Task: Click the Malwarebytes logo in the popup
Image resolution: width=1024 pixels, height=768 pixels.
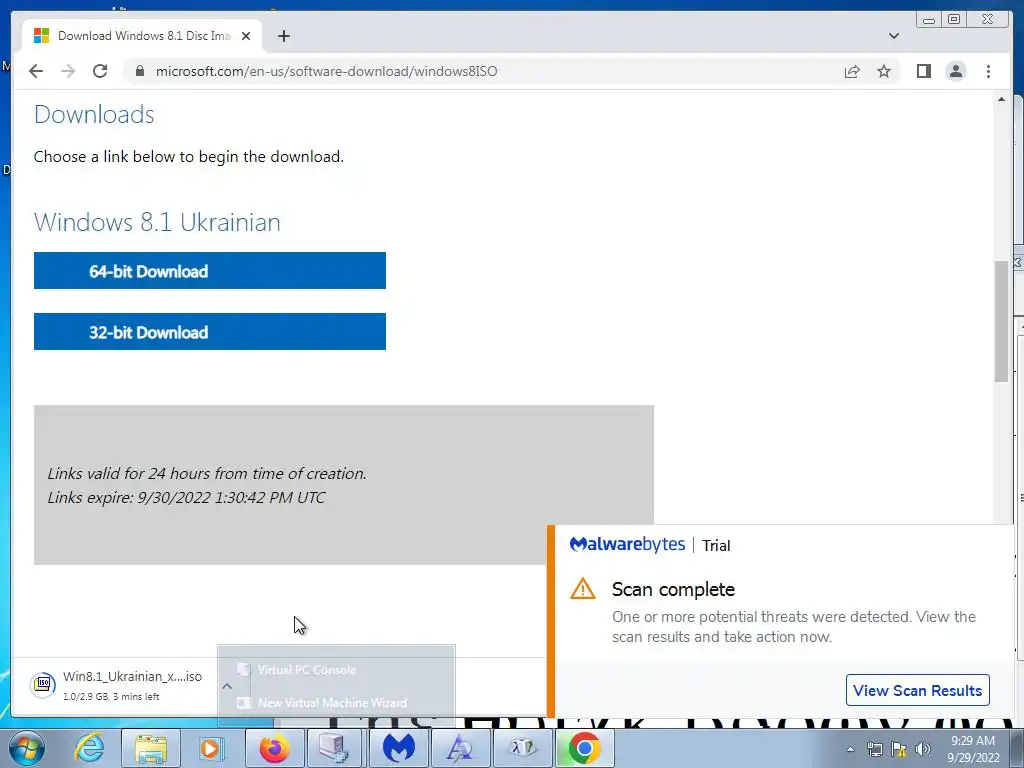Action: tap(627, 544)
